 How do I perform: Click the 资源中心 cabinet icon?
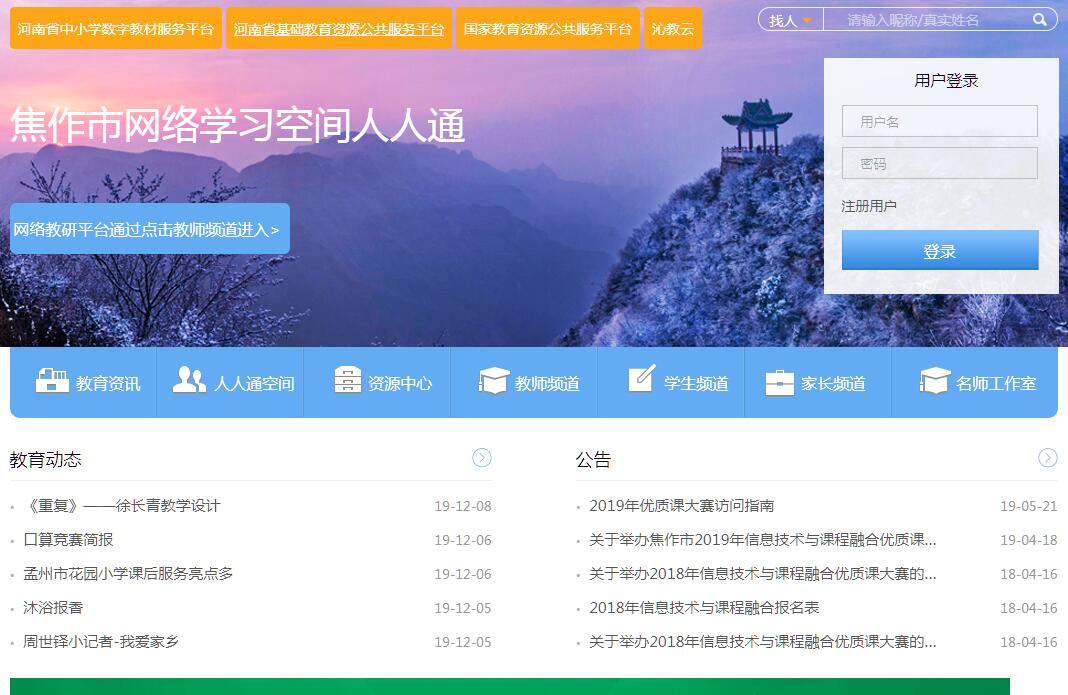click(347, 381)
